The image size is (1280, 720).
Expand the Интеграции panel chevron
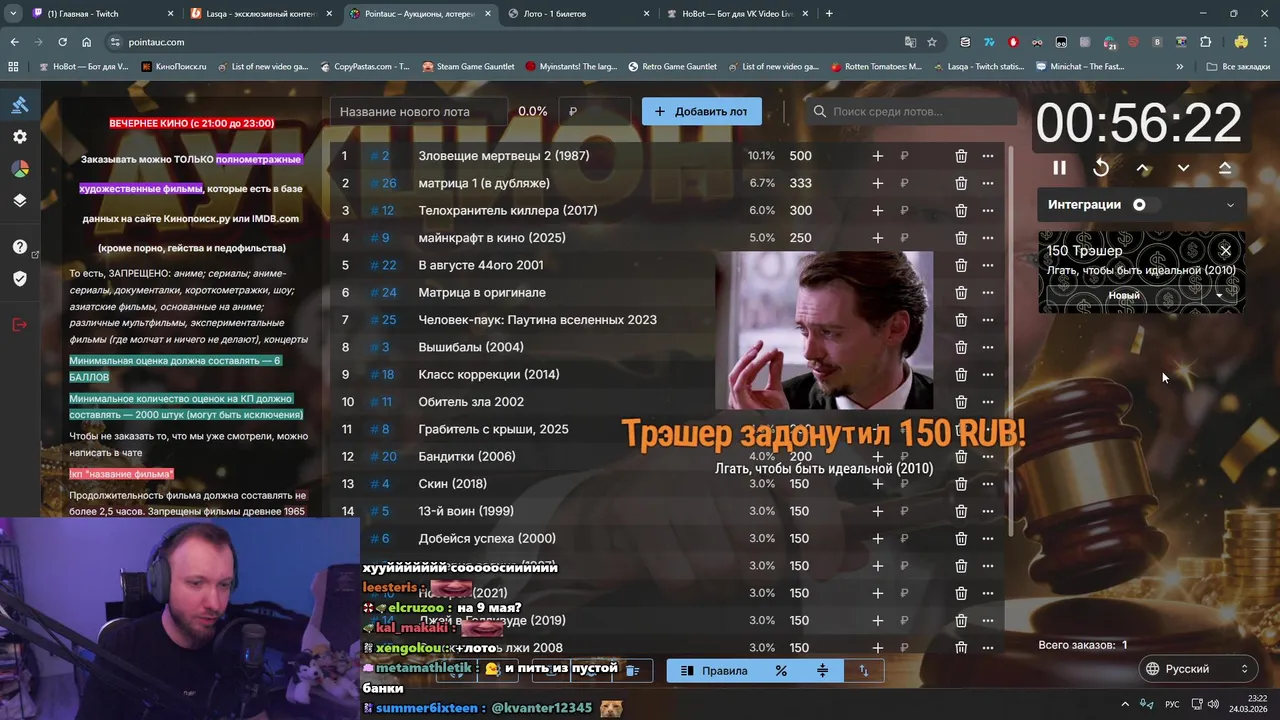tap(1230, 205)
